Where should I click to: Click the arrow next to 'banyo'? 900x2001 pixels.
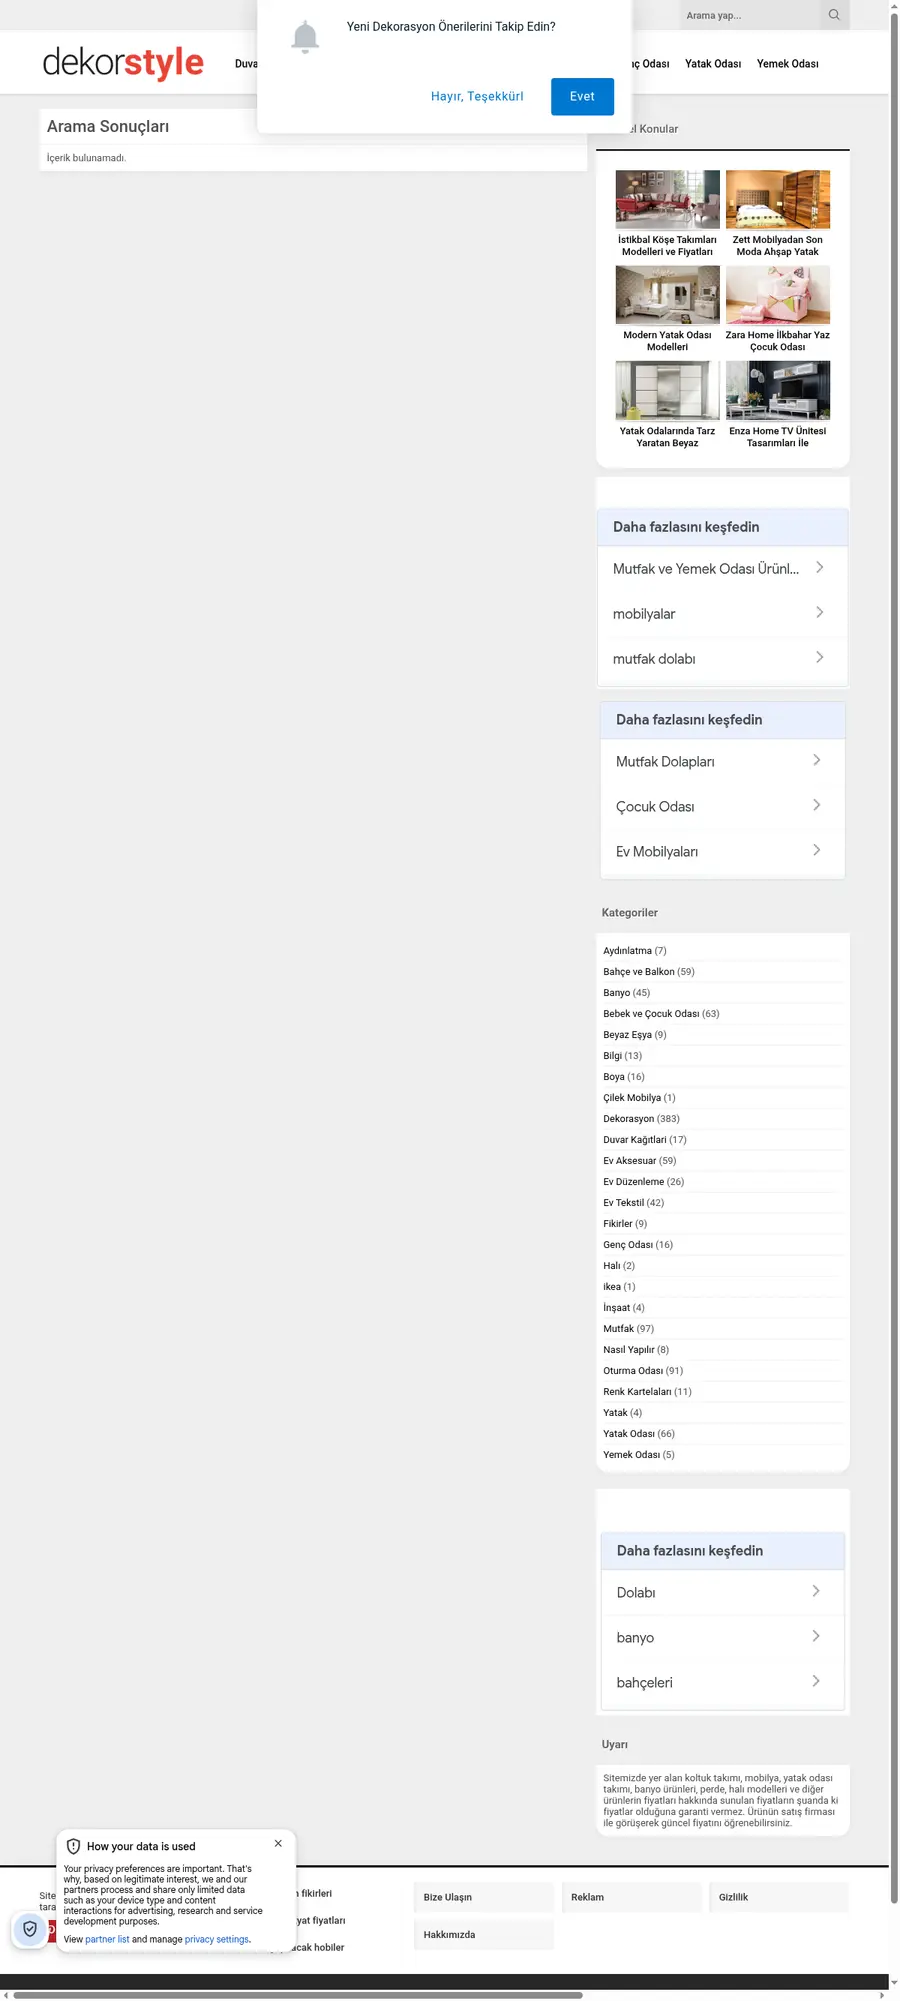click(816, 1637)
